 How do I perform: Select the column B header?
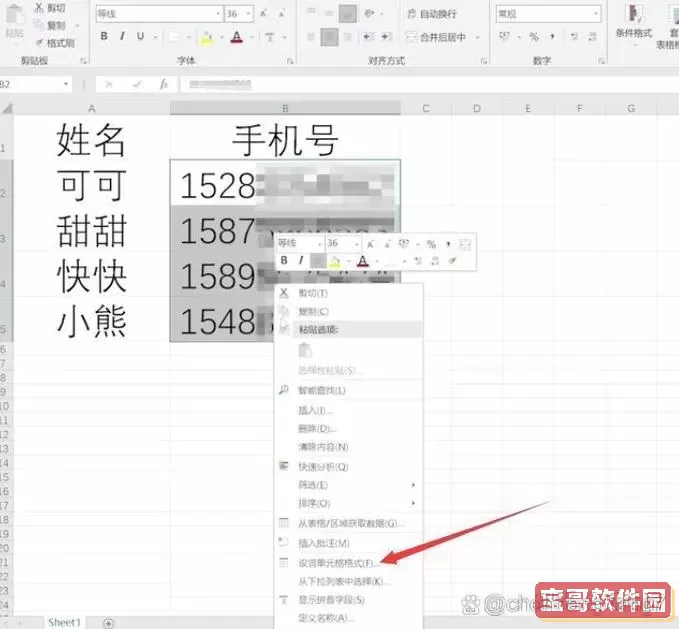pos(285,108)
